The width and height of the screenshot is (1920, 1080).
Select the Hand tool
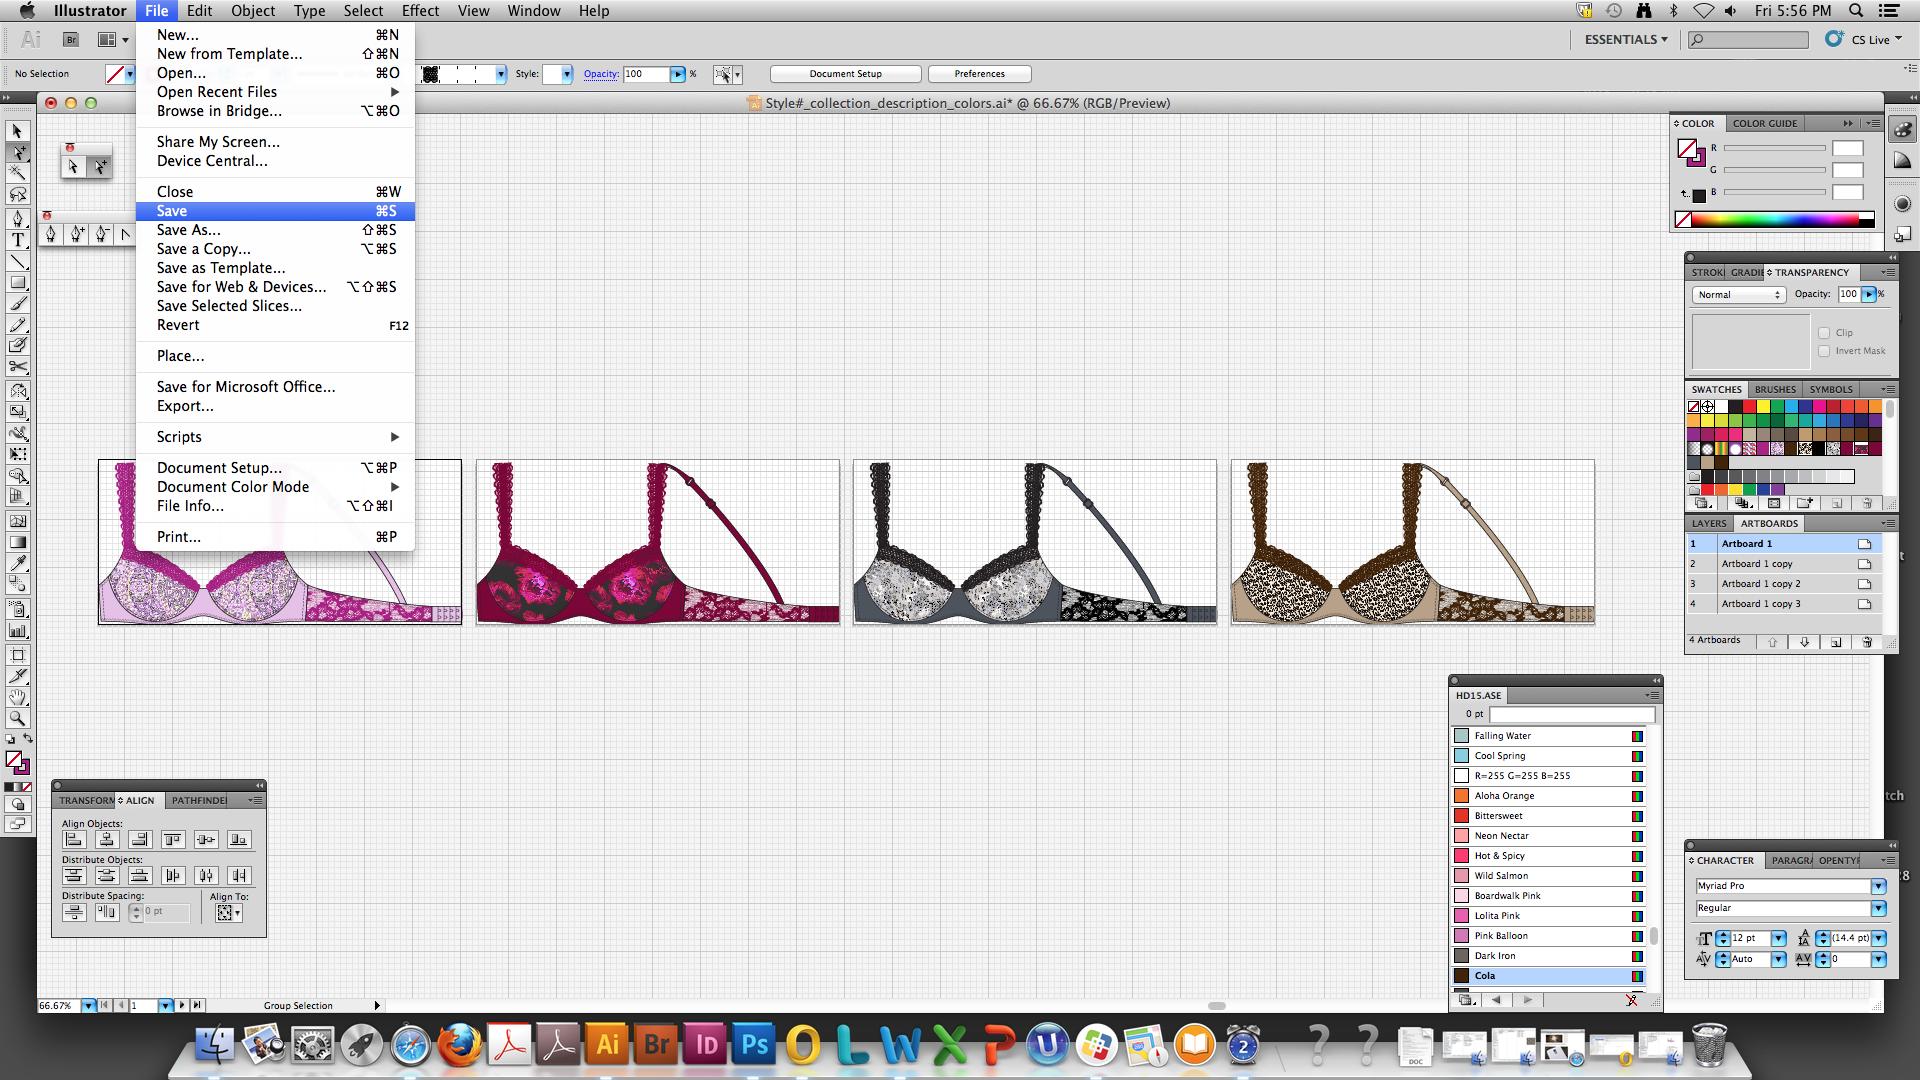18,697
